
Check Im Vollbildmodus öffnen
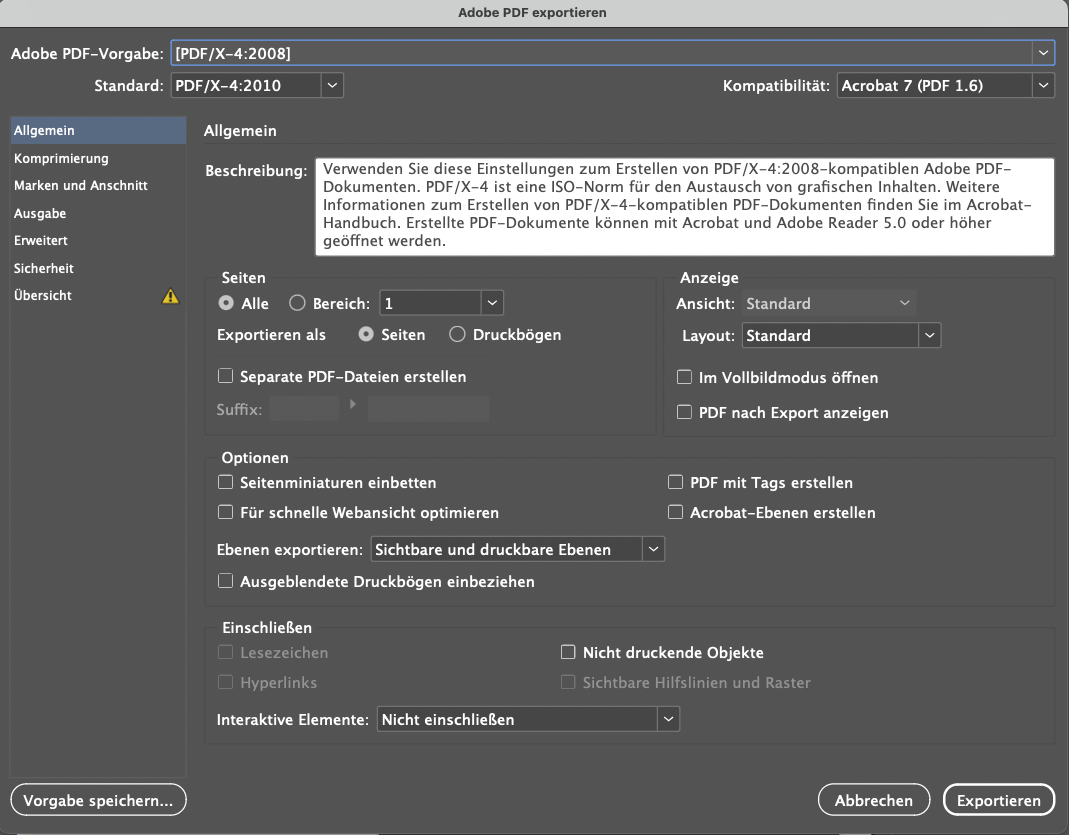pyautogui.click(x=684, y=377)
